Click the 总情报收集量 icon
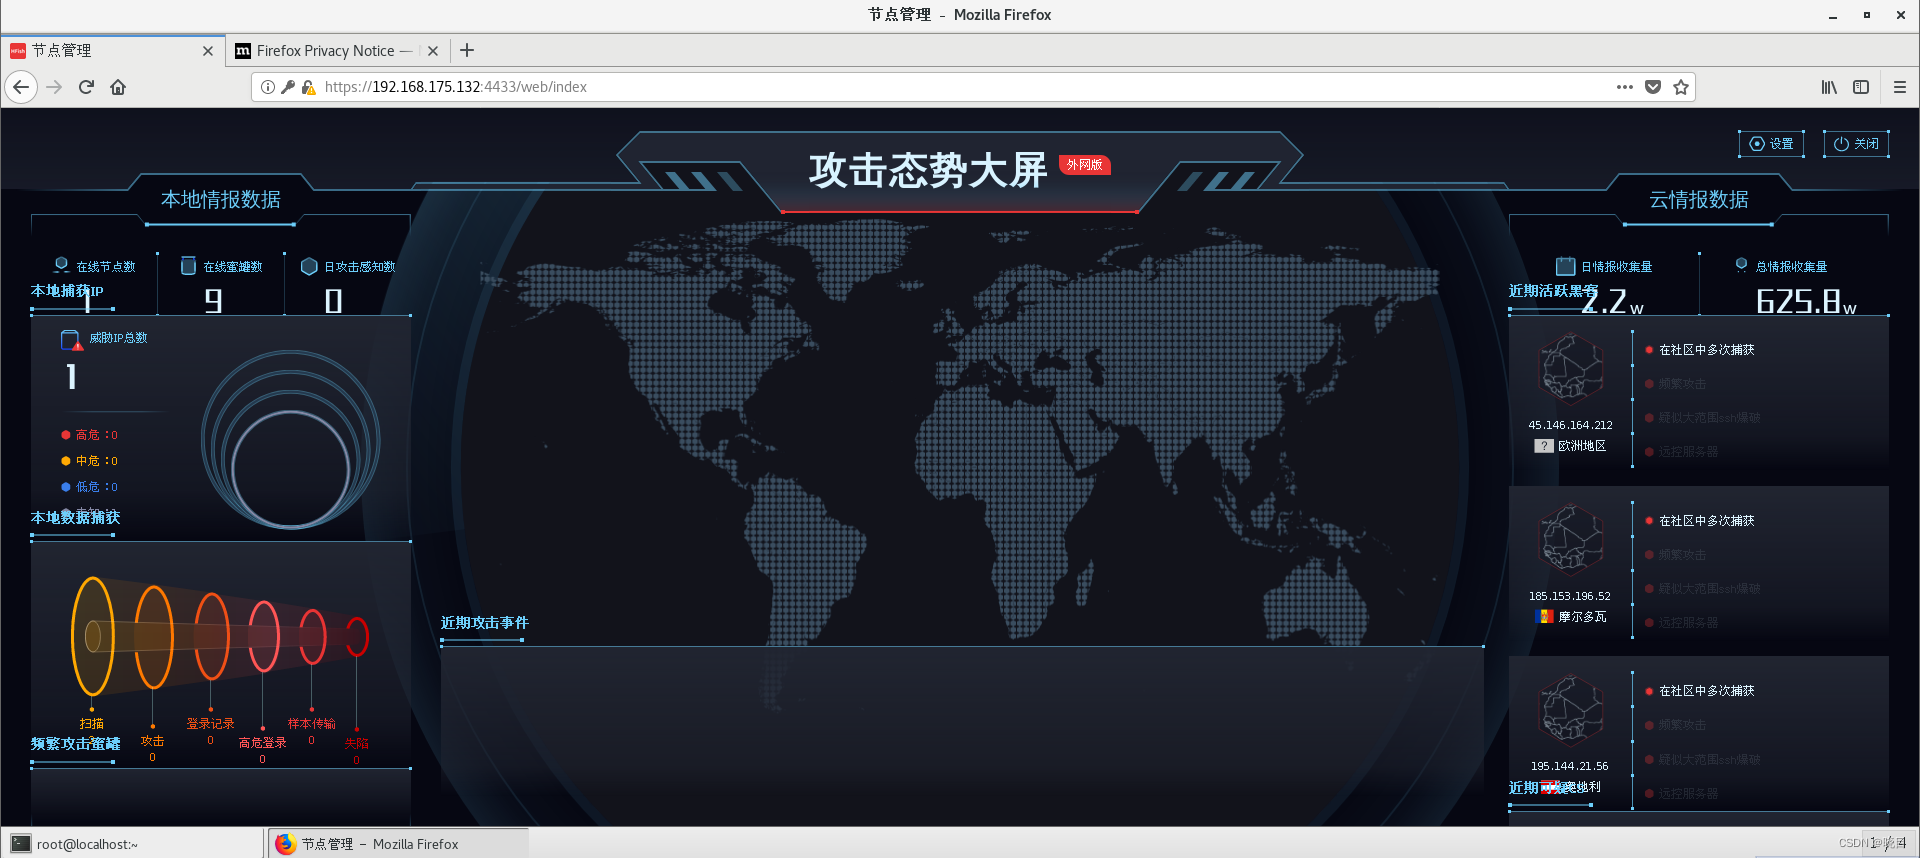The image size is (1920, 858). 1741,265
